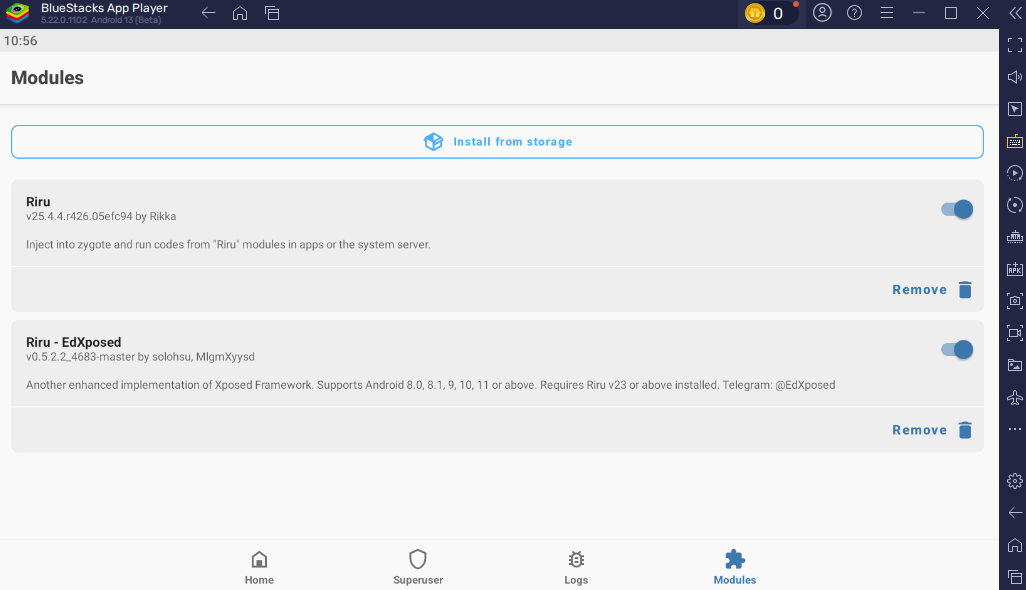Click the 'Inject into zygote' description text
The image size is (1026, 590).
(228, 245)
